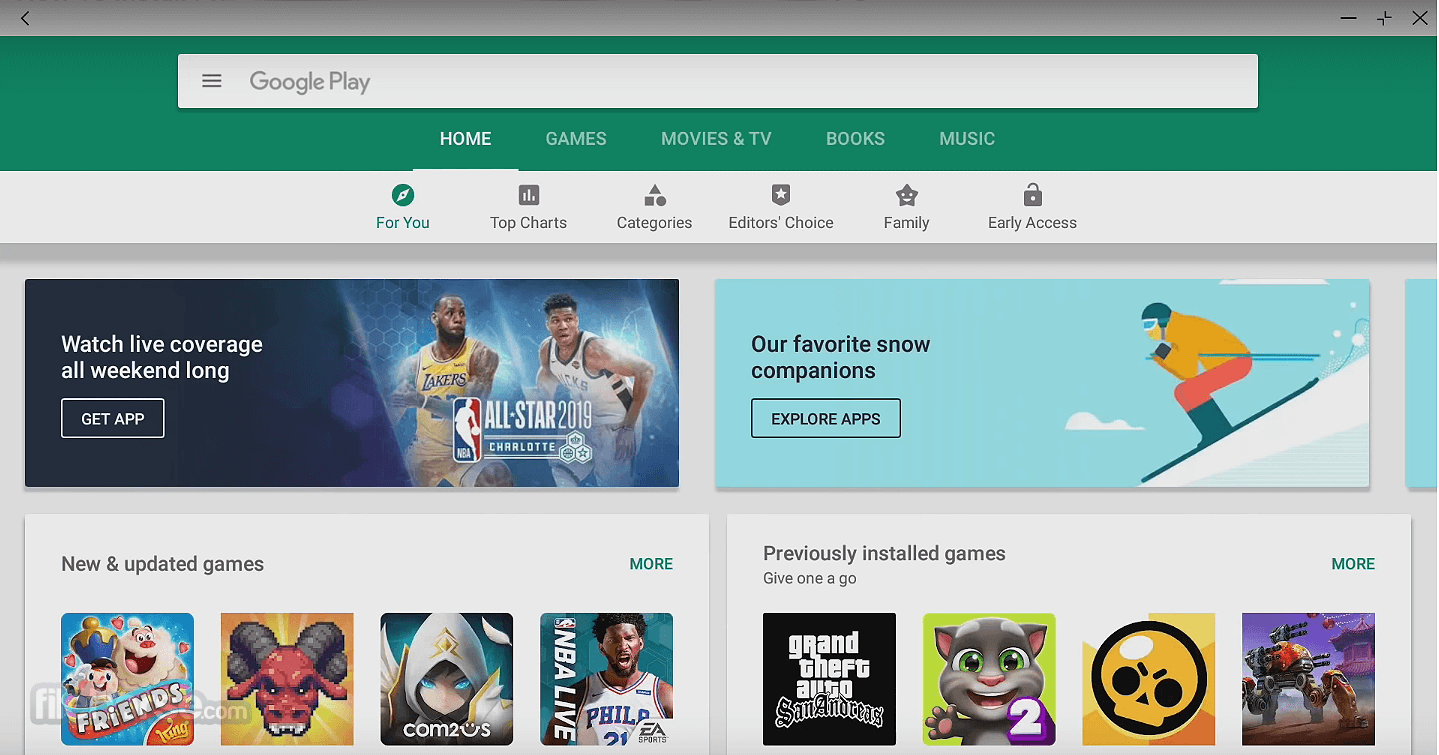Open the Candy Crush Friends game icon
Image resolution: width=1439 pixels, height=755 pixels.
click(128, 679)
